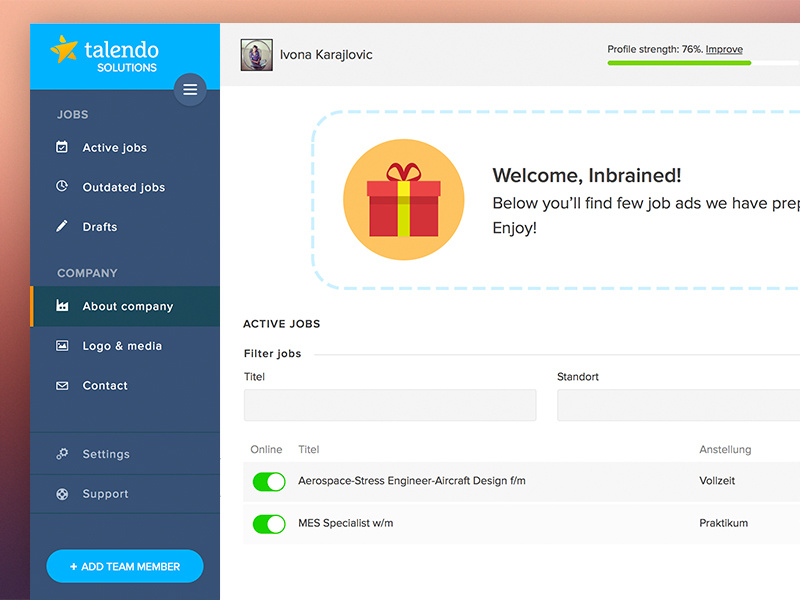This screenshot has height=600, width=800.
Task: Click the gift box welcome icon
Action: tap(404, 199)
